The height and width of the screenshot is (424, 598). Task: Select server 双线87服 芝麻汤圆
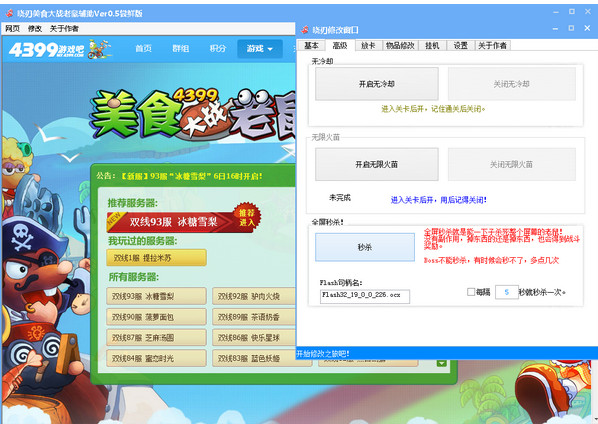pos(156,337)
